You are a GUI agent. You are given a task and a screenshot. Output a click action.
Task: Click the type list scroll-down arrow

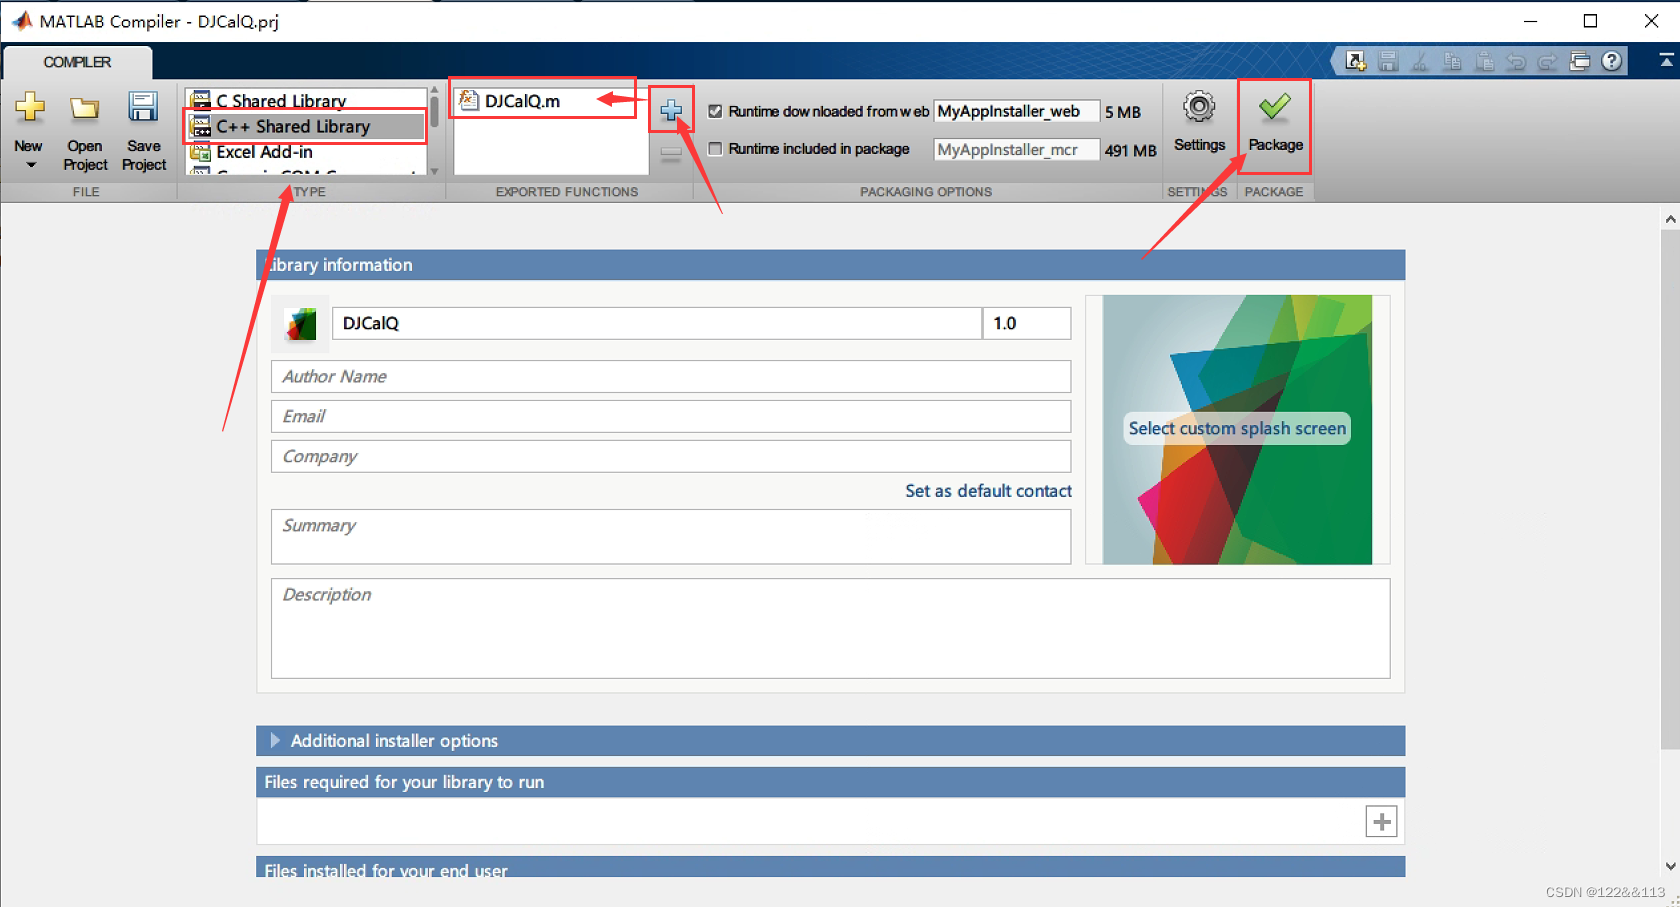pos(434,171)
